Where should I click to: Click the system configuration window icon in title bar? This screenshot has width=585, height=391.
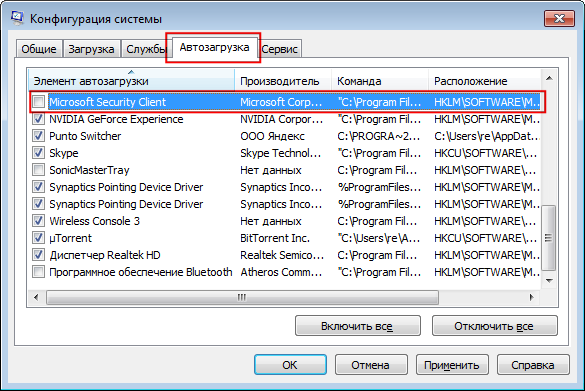click(x=17, y=18)
